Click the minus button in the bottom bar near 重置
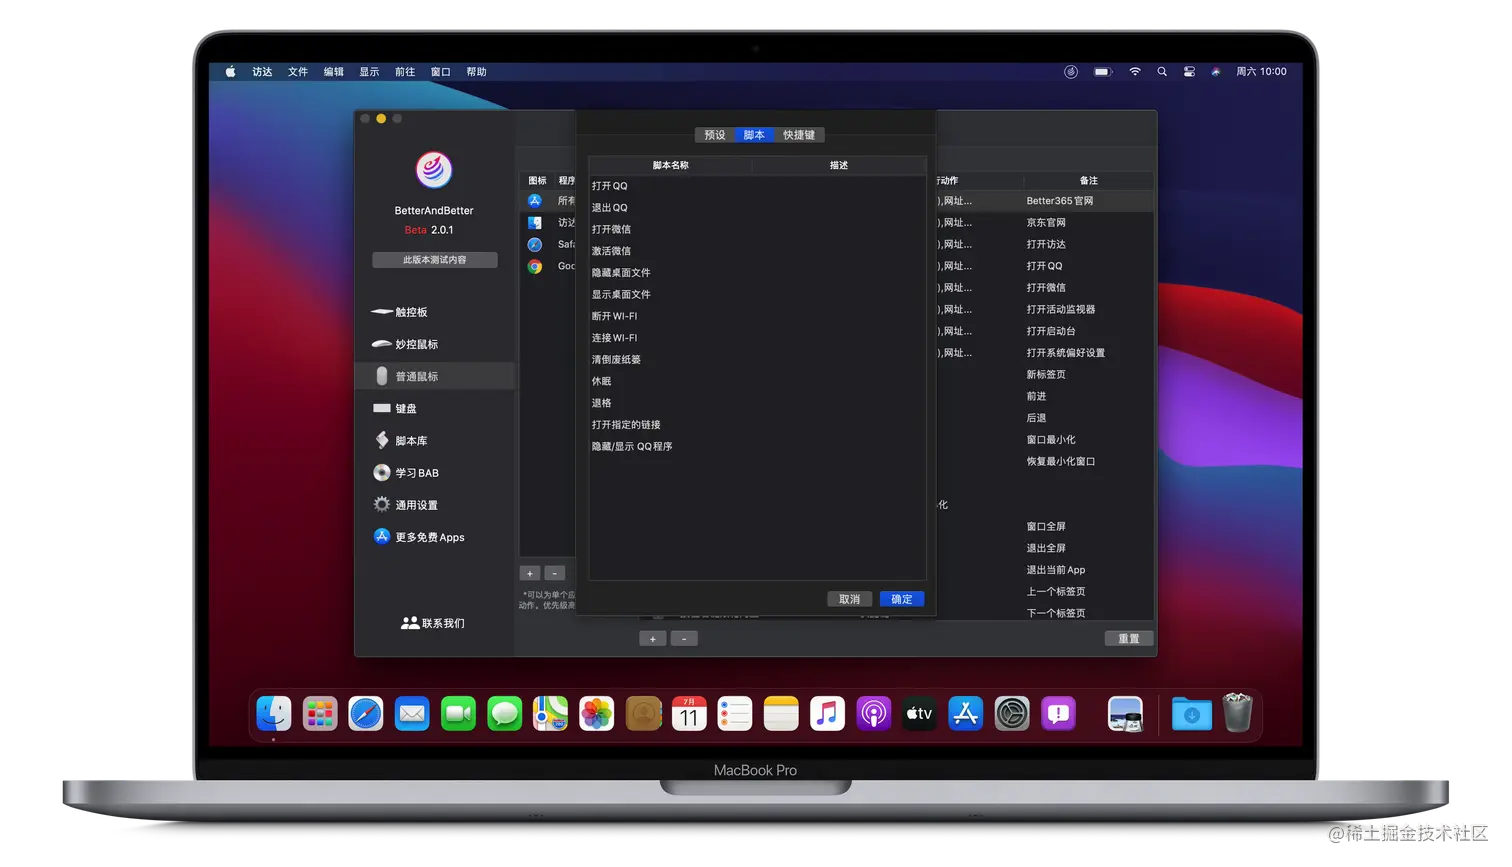 [684, 639]
